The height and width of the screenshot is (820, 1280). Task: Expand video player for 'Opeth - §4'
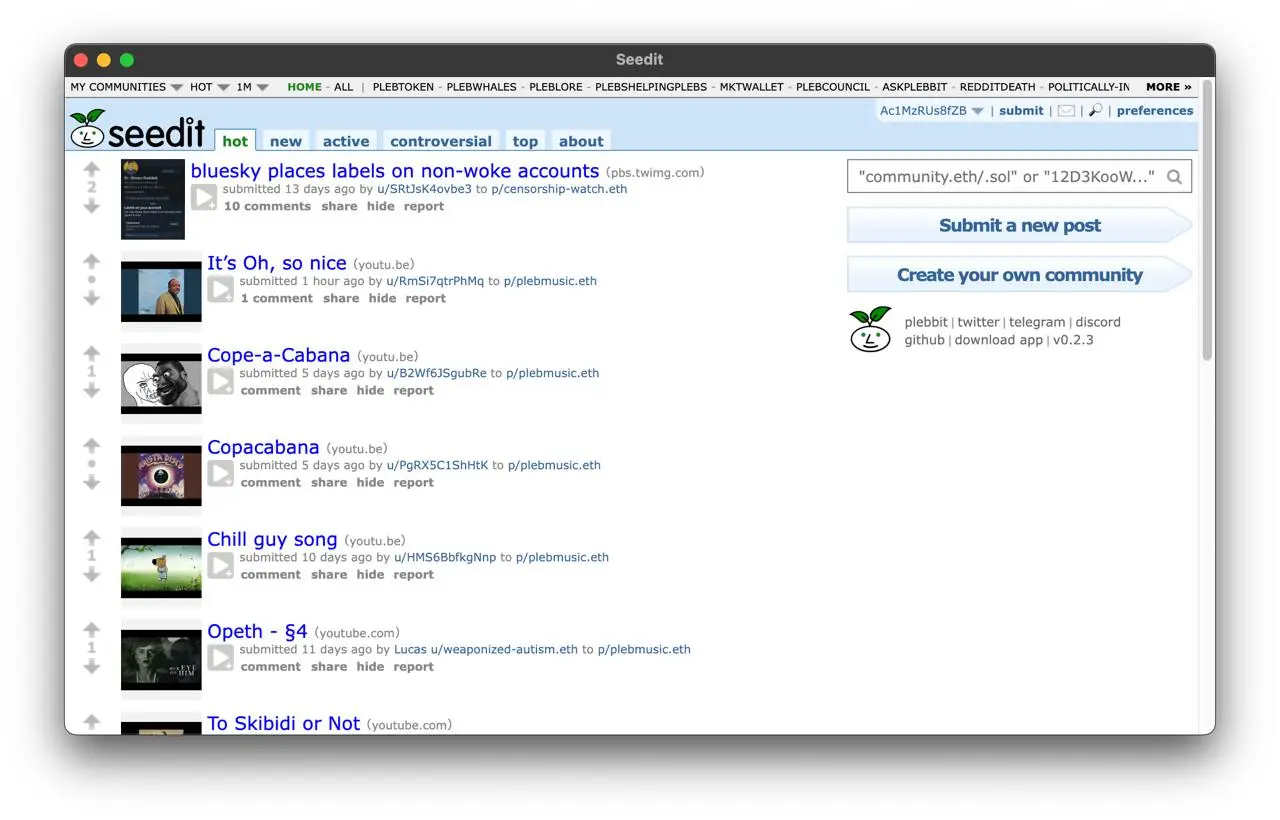click(x=221, y=657)
